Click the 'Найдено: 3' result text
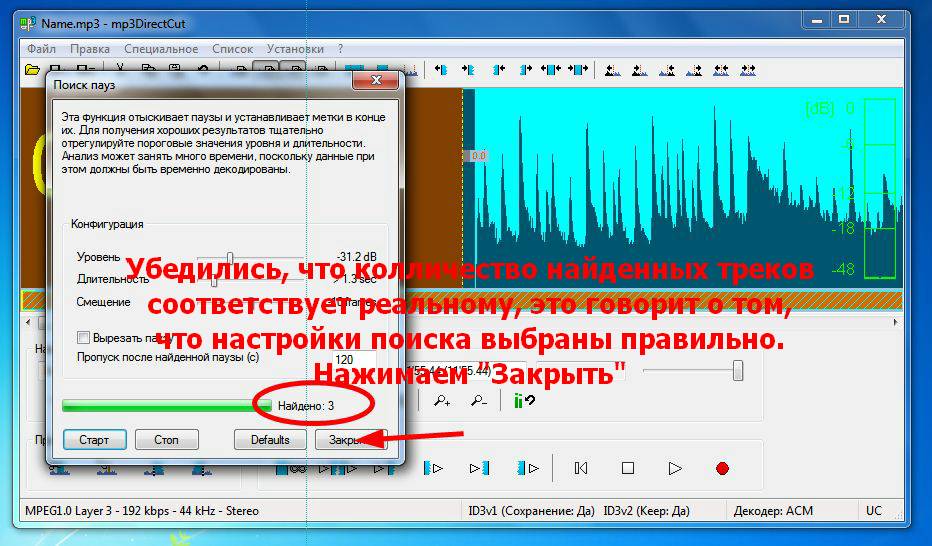This screenshot has width=932, height=546. coord(306,406)
